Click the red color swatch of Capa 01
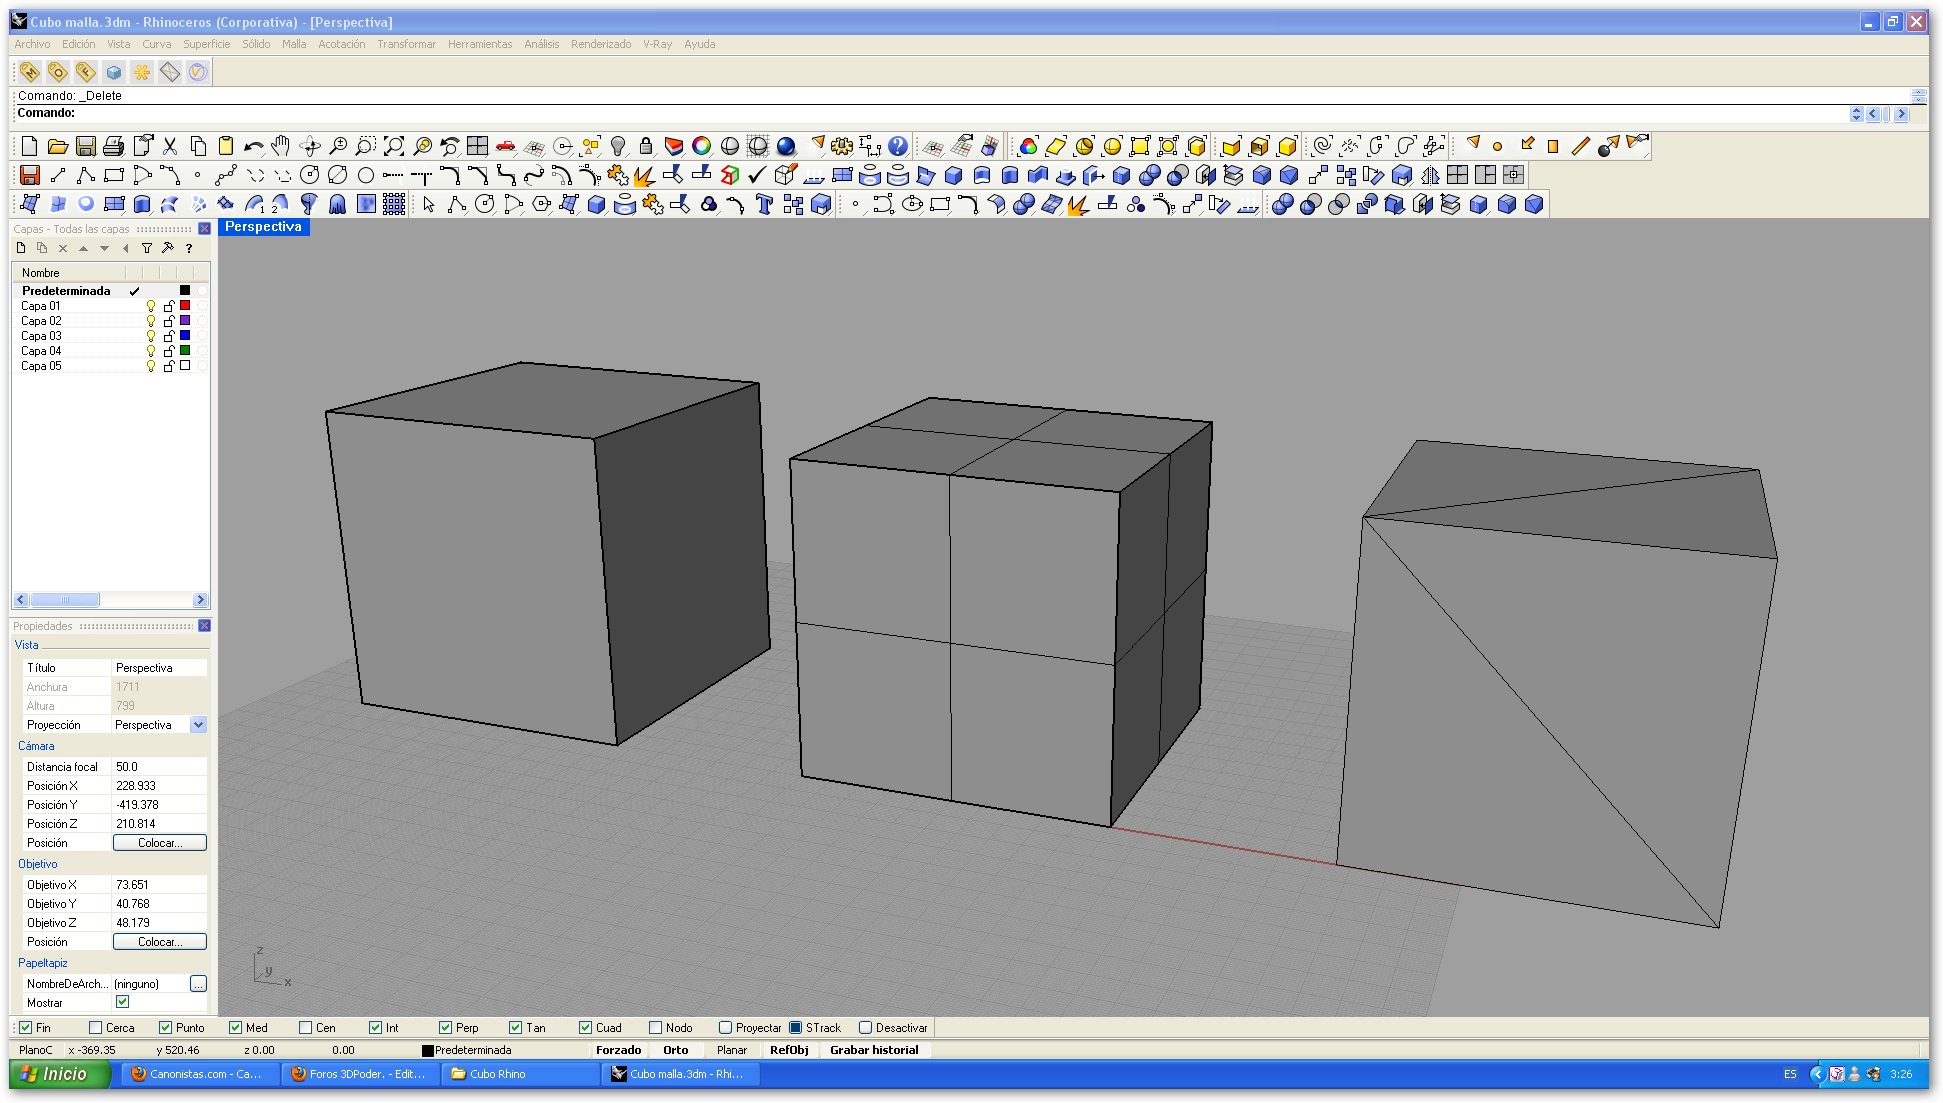Screen dimensions: 1943x1103 tap(185, 306)
